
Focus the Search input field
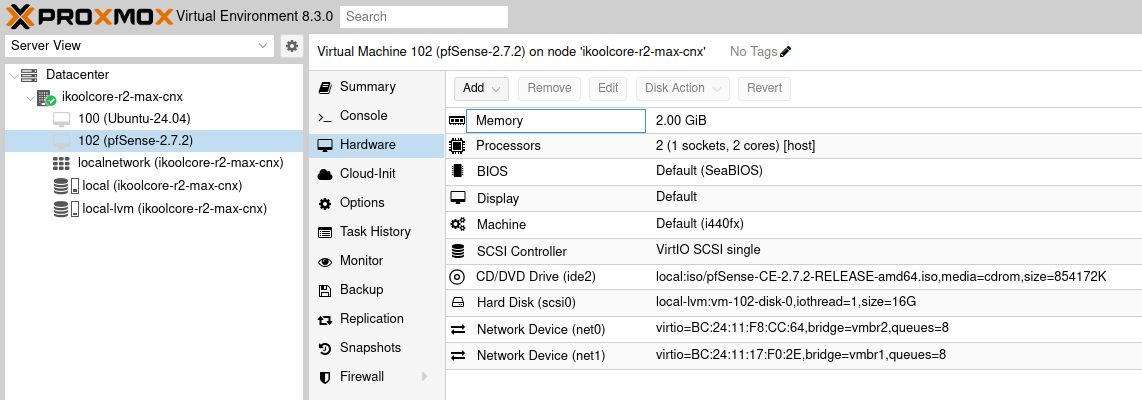[424, 17]
